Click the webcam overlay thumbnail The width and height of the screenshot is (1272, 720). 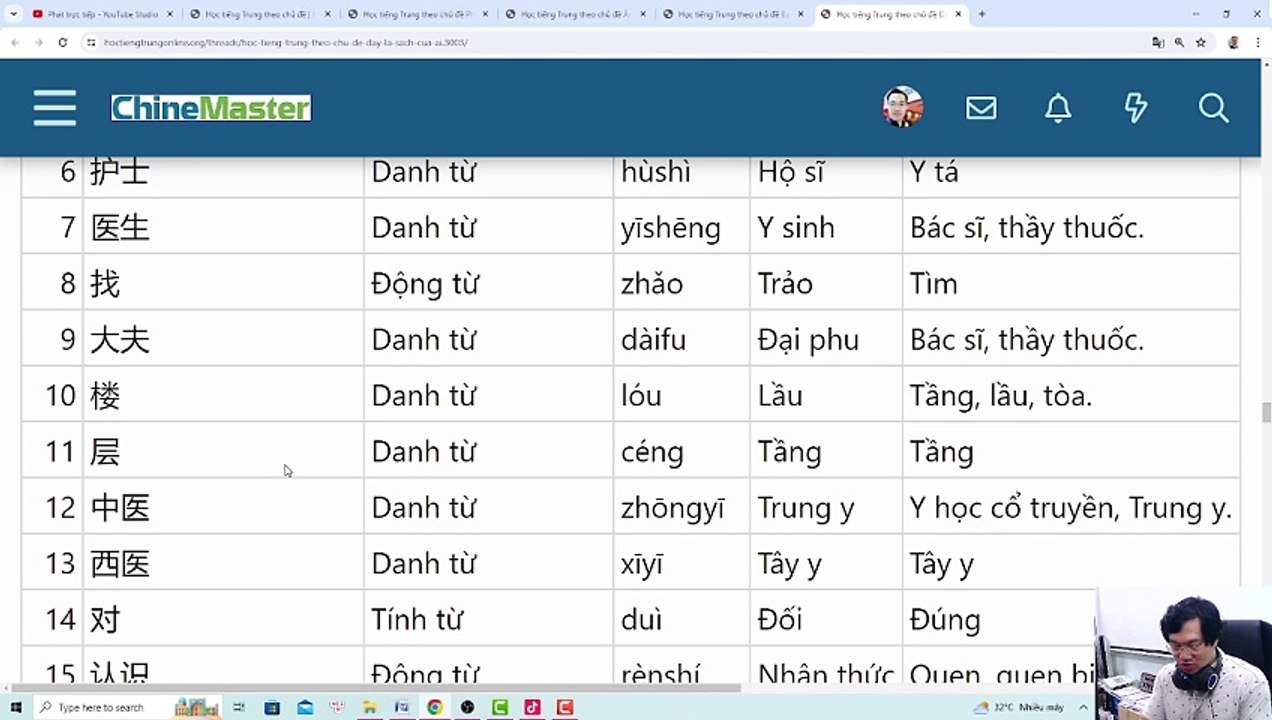[x=1183, y=652]
